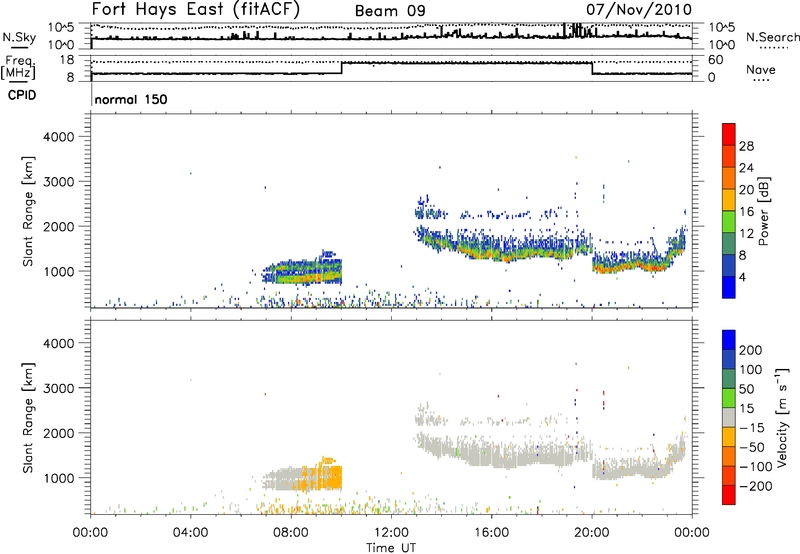Click the gray segment of velocity colorbar
Screen dimensions: 800x554
point(729,417)
